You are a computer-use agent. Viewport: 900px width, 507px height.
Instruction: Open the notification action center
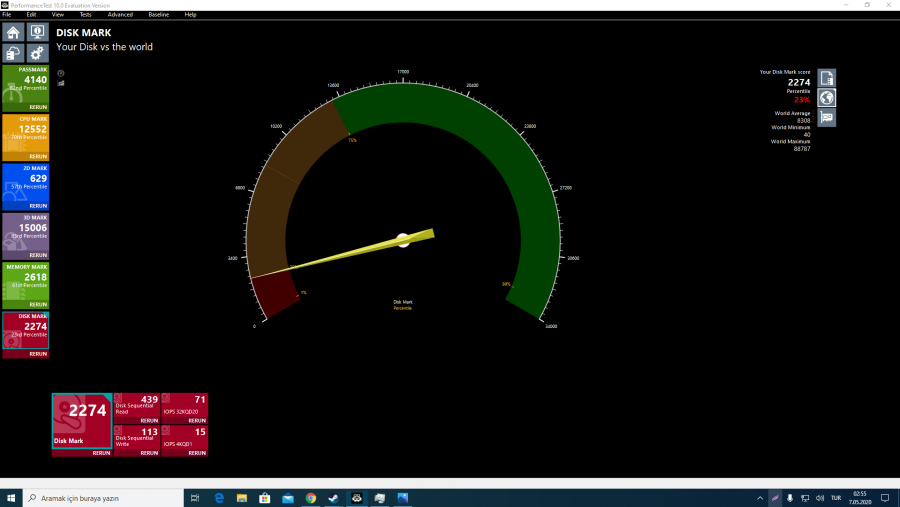pyautogui.click(x=885, y=498)
